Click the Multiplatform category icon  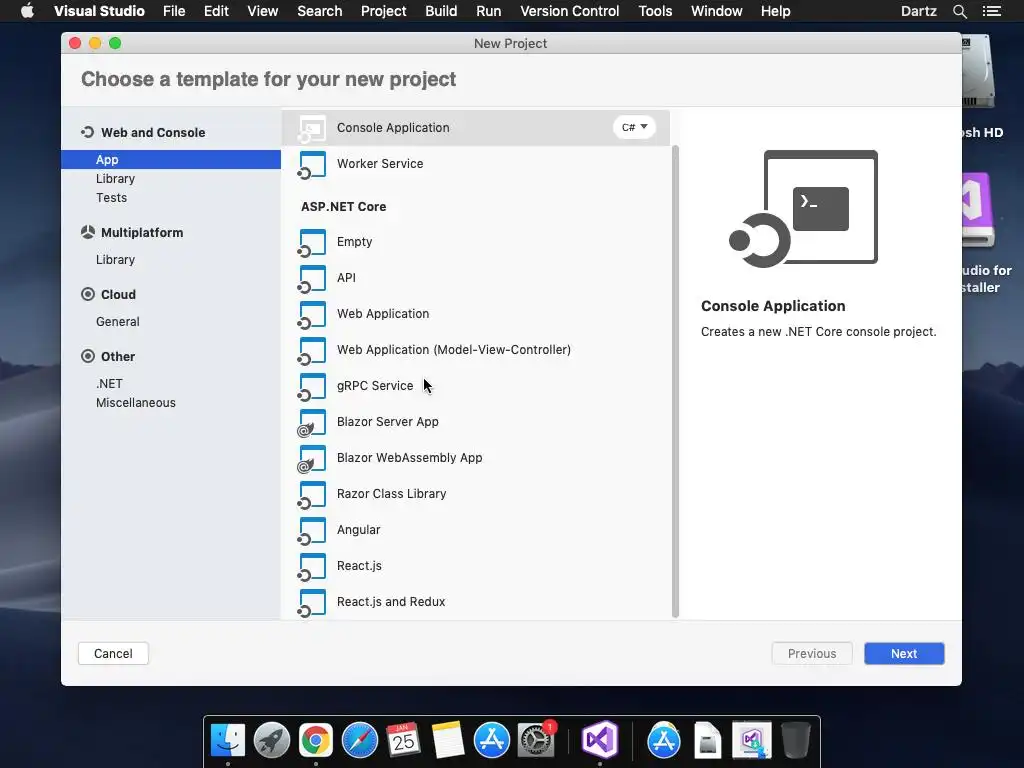(x=88, y=232)
